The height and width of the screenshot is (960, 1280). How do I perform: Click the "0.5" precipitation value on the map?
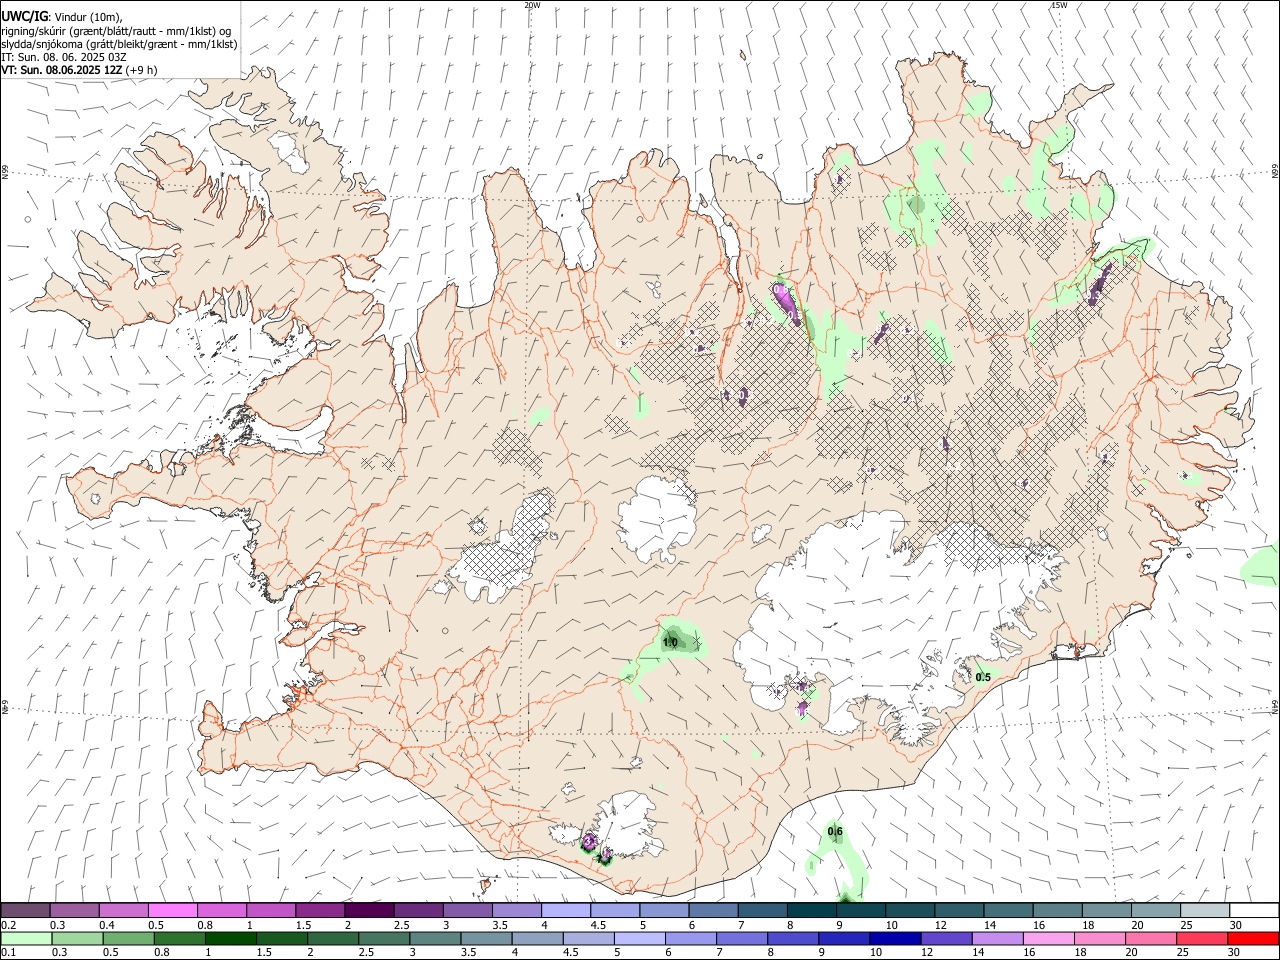[x=983, y=677]
